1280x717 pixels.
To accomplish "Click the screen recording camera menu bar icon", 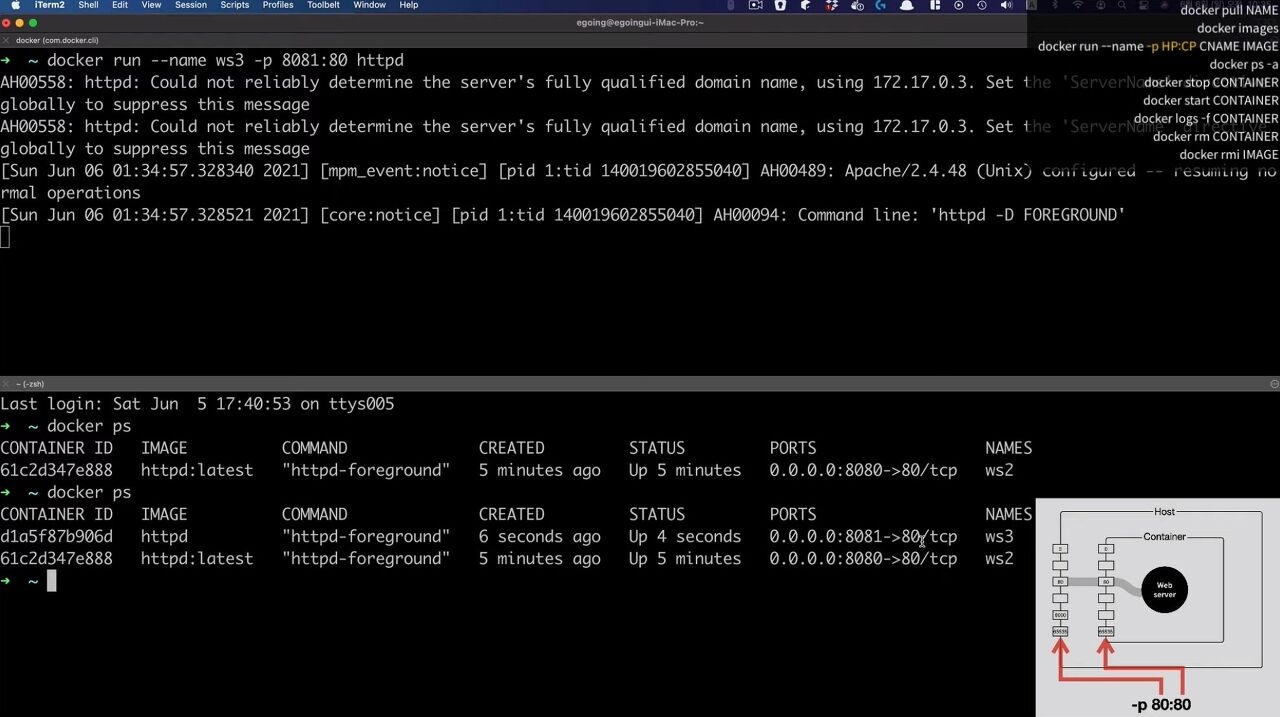I will coord(755,5).
